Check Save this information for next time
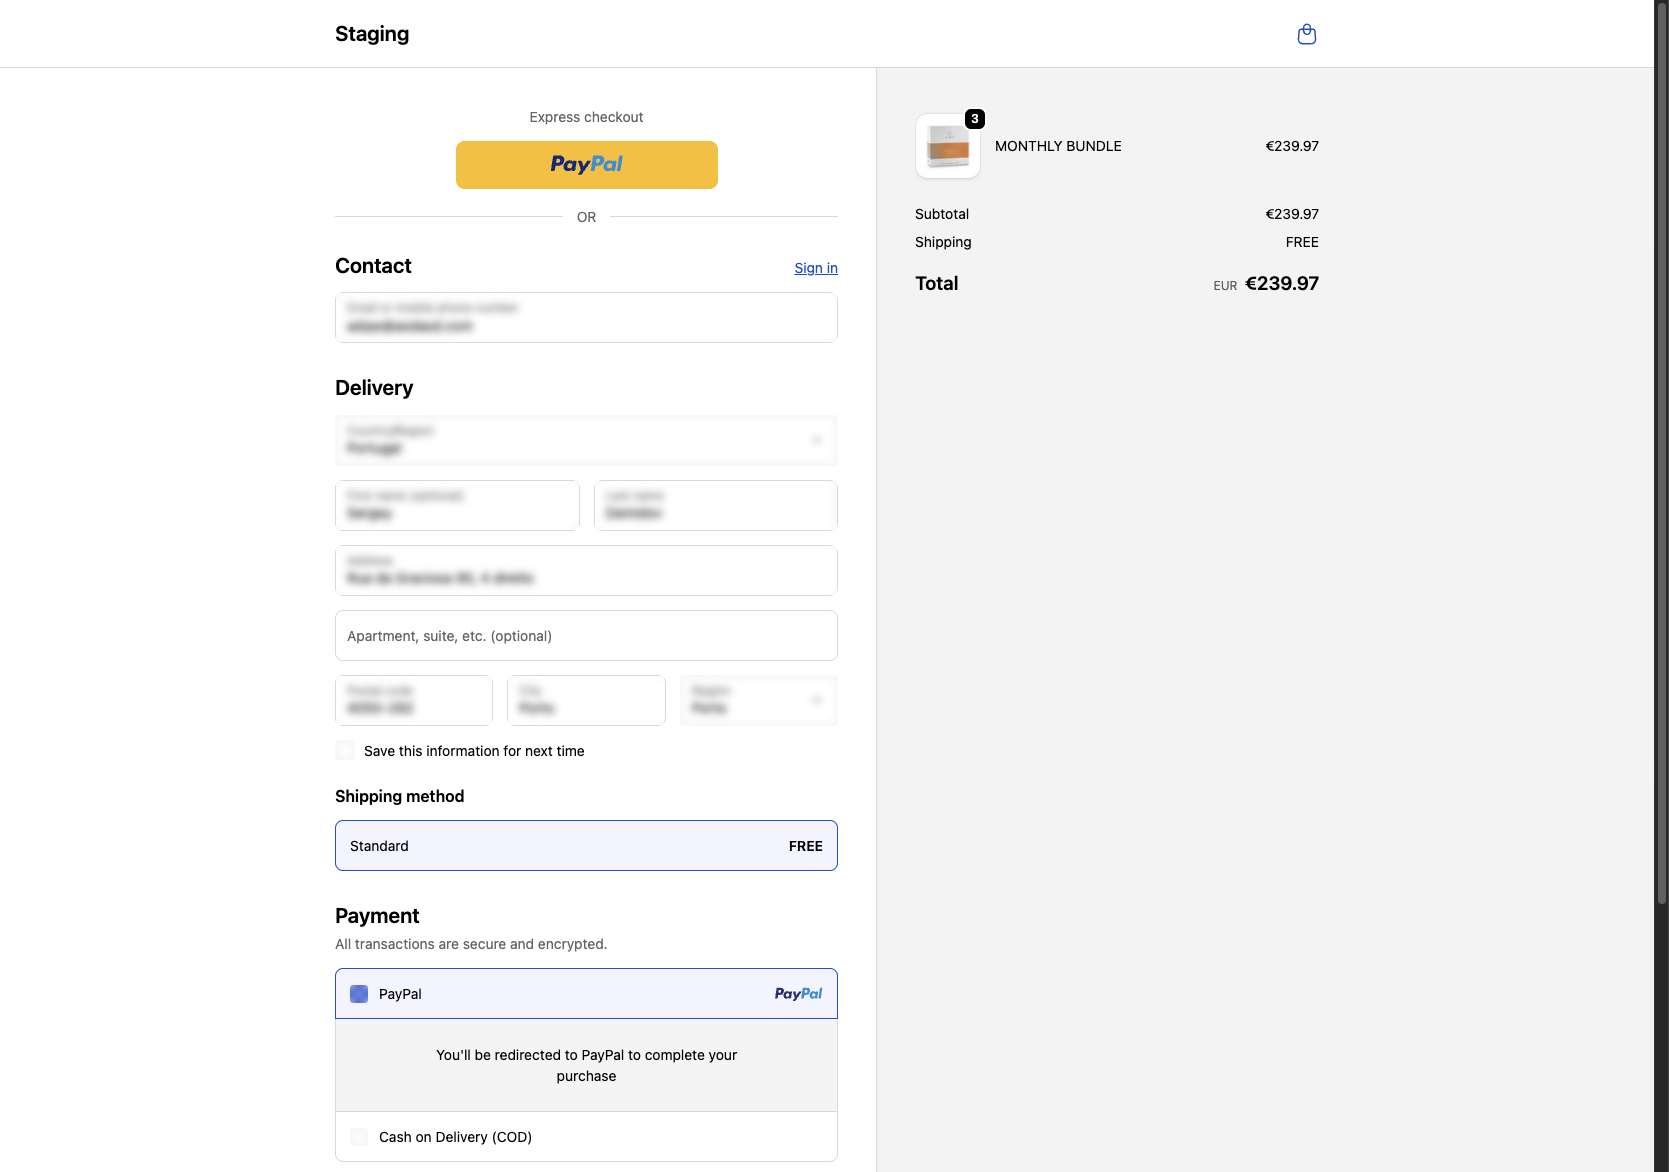 pyautogui.click(x=346, y=750)
